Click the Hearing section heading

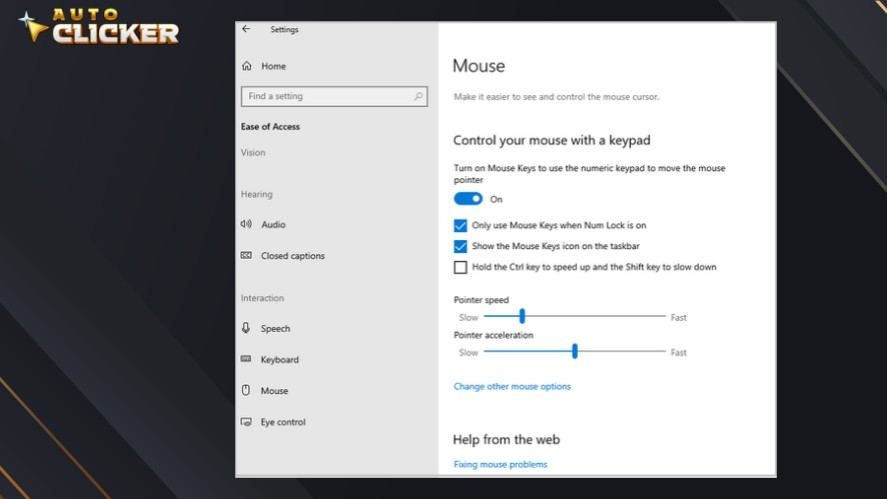tap(256, 194)
